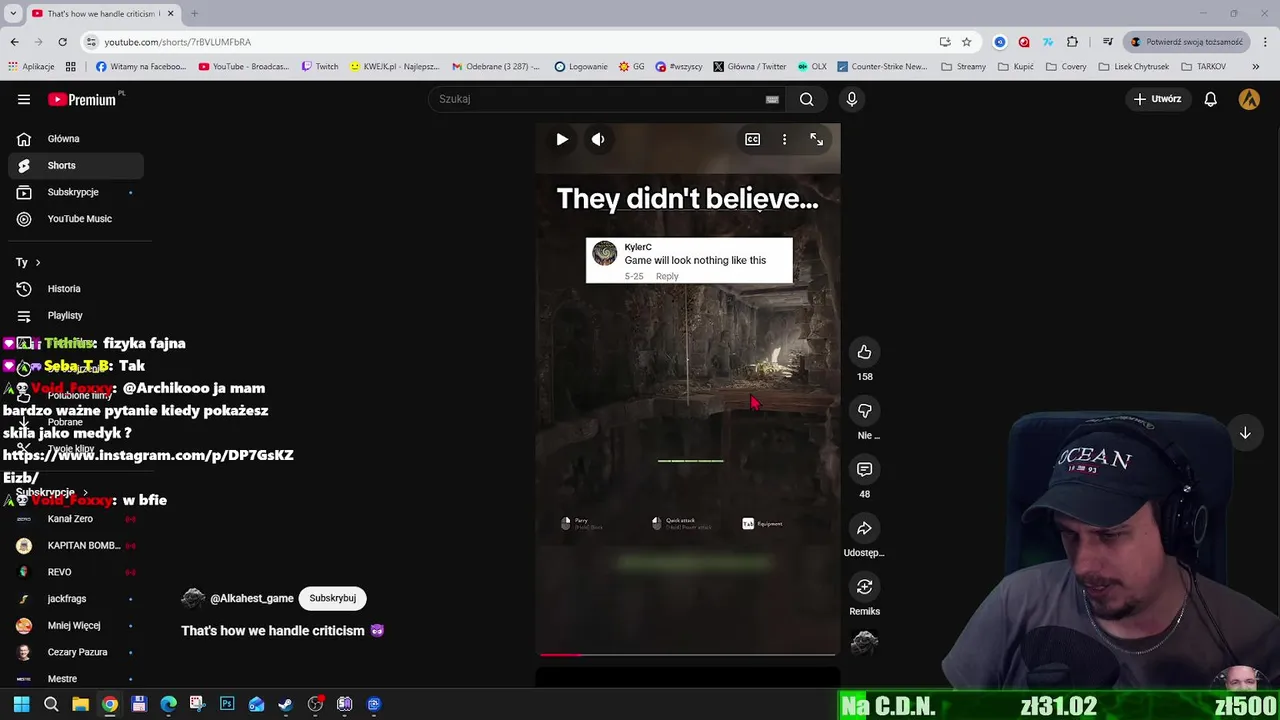The image size is (1280, 720).
Task: Dislike the Short with the thumbs down
Action: [x=864, y=411]
